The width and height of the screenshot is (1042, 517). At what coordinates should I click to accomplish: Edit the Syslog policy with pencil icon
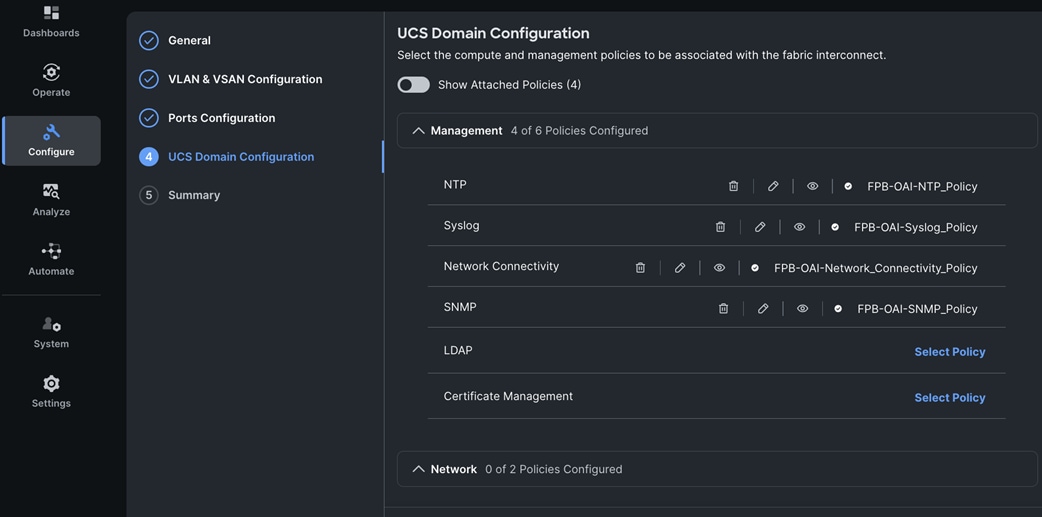pos(760,227)
